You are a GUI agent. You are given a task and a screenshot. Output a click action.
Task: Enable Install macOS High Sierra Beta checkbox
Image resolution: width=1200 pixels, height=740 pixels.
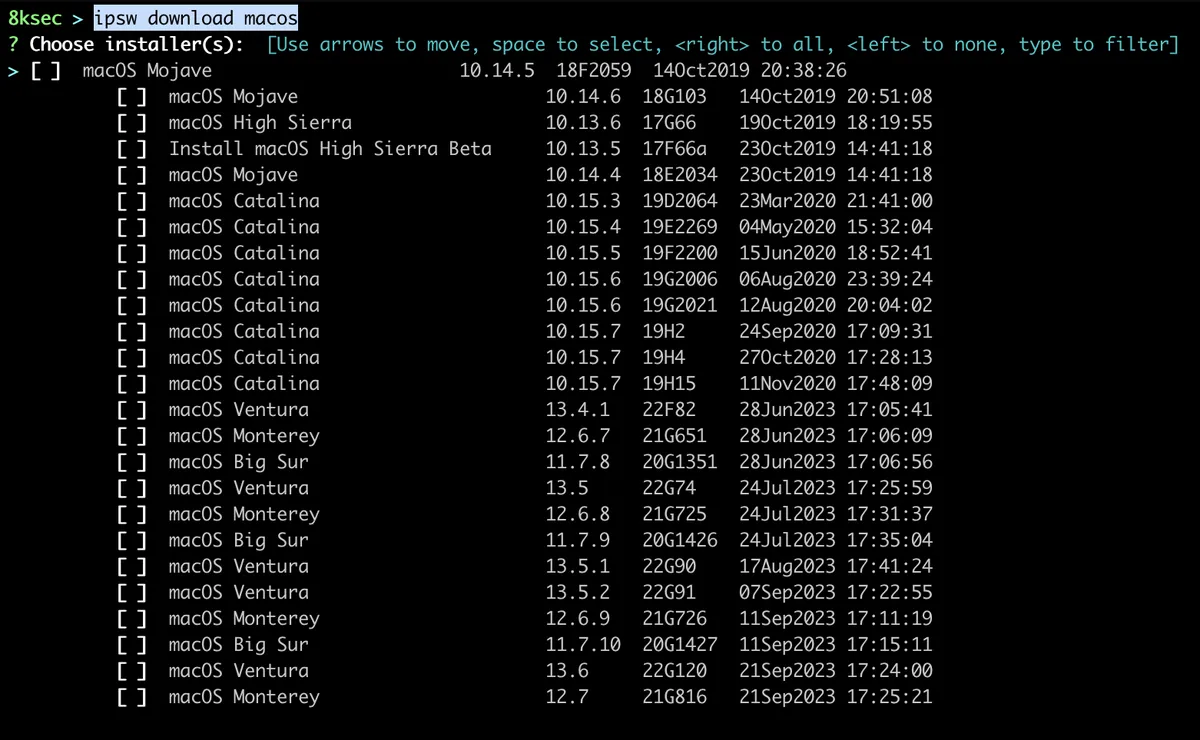133,149
